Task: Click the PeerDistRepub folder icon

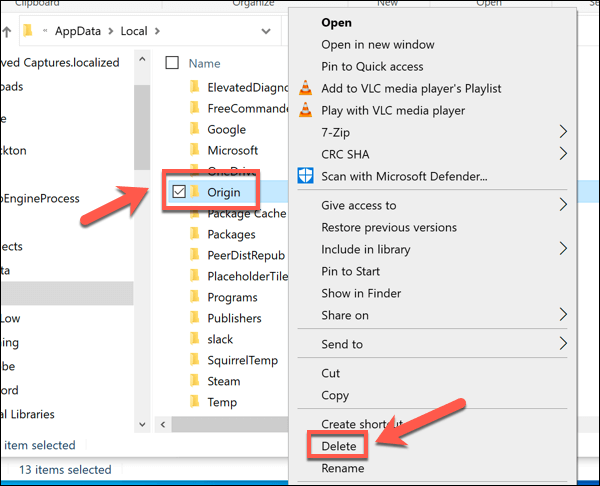Action: [195, 254]
